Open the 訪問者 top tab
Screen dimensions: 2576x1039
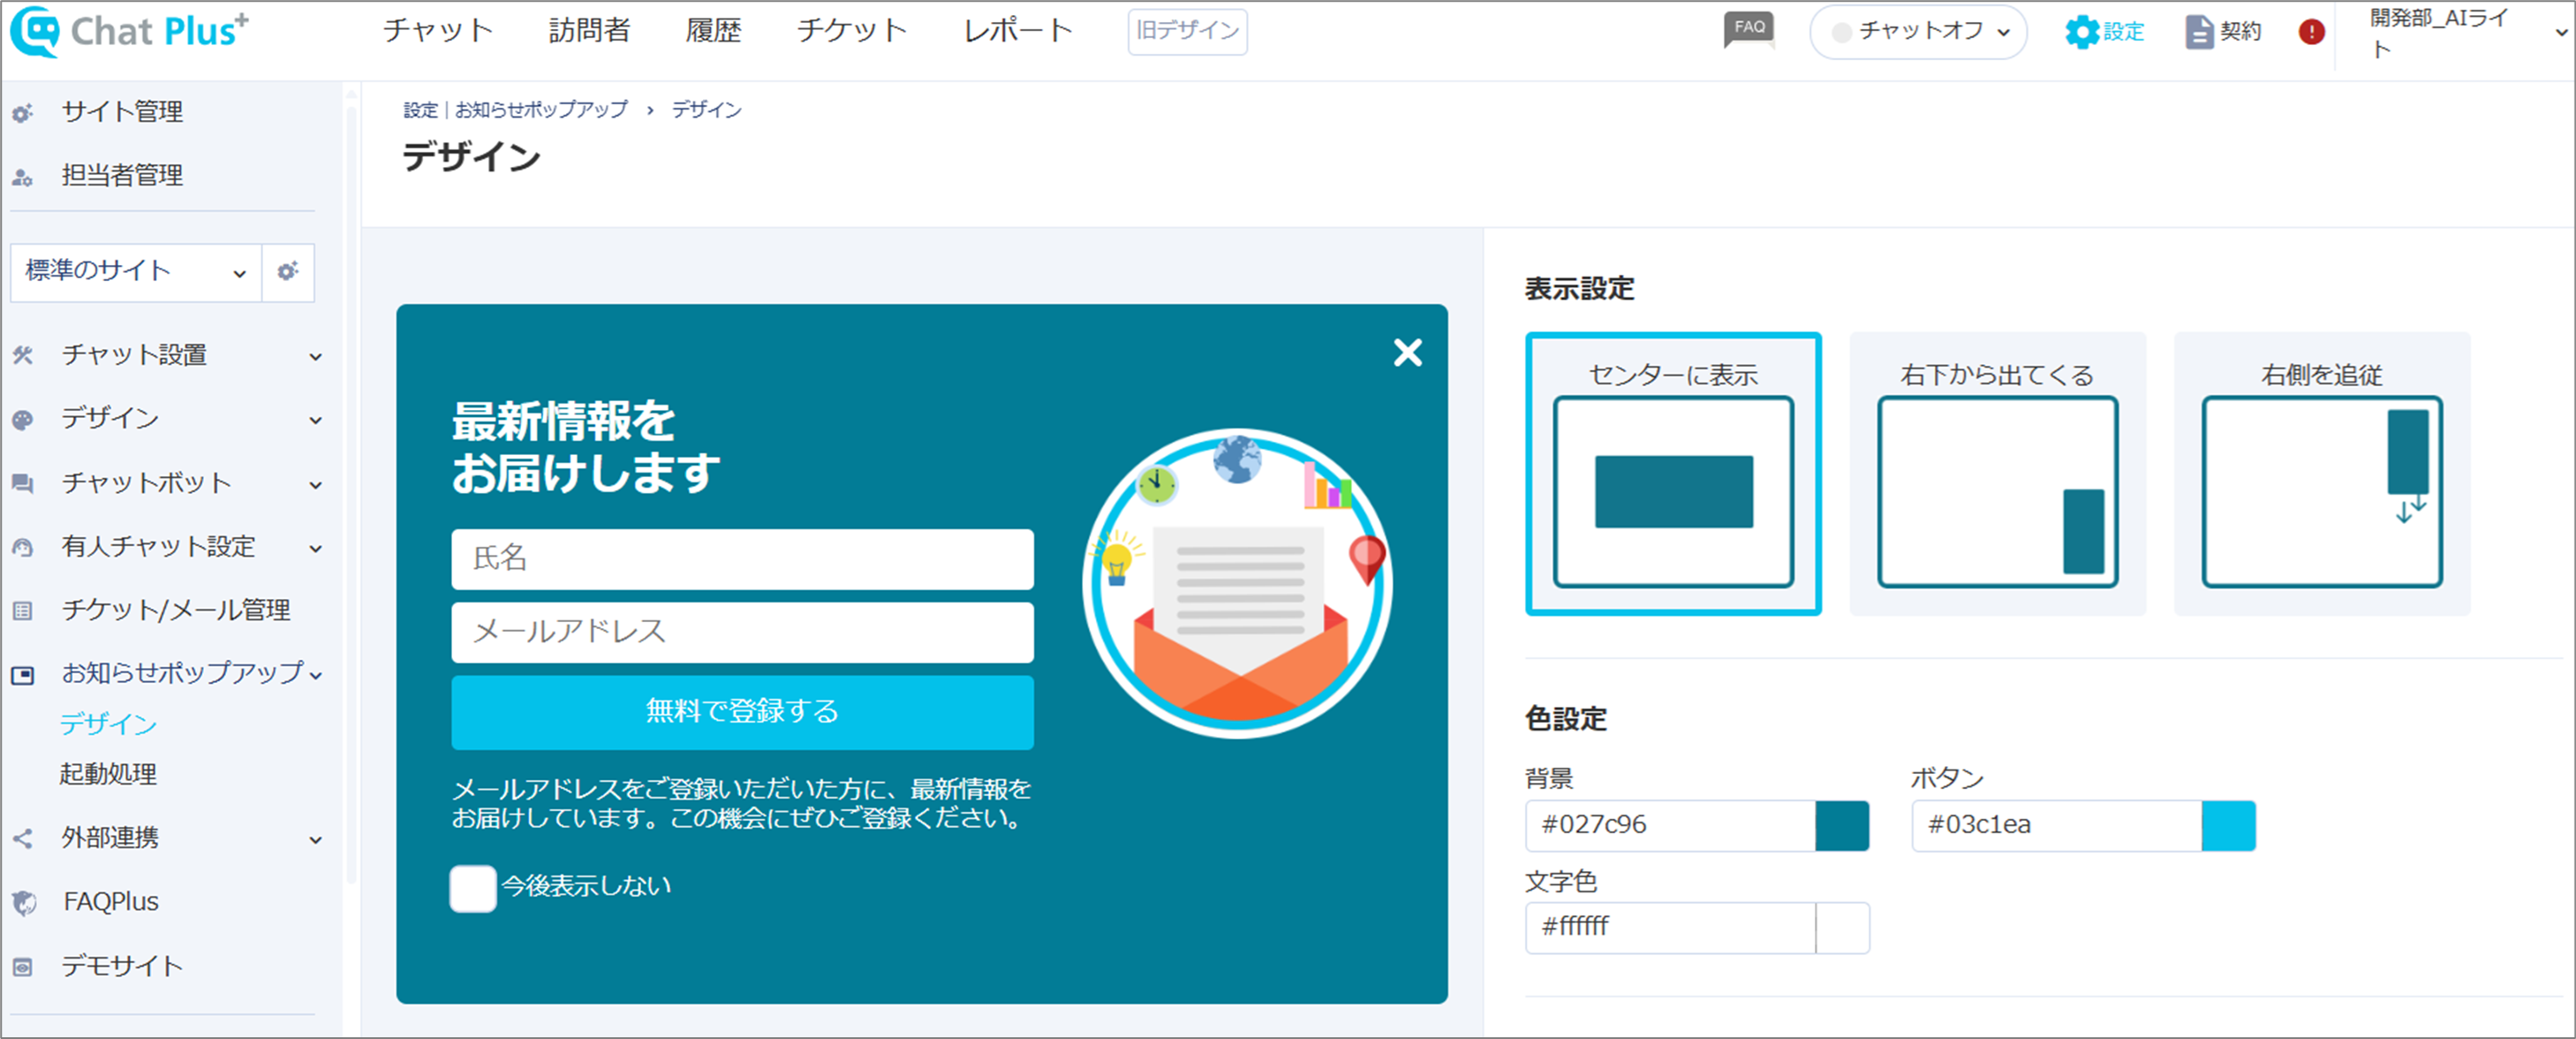coord(589,31)
